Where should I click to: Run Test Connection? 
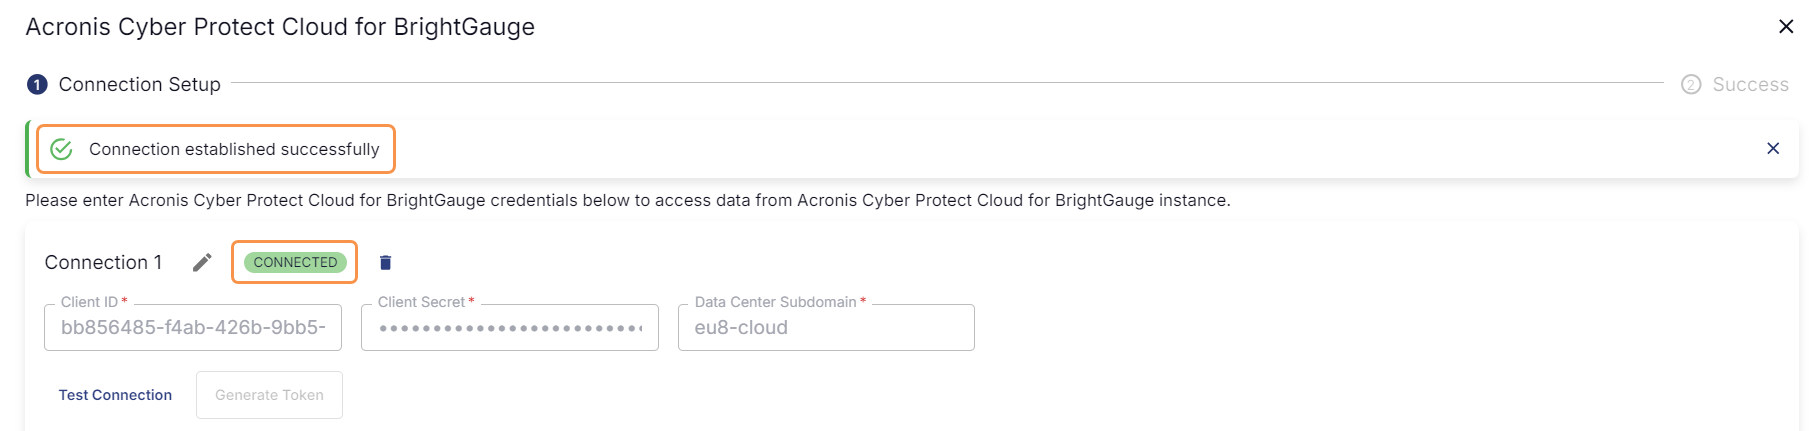pos(115,395)
